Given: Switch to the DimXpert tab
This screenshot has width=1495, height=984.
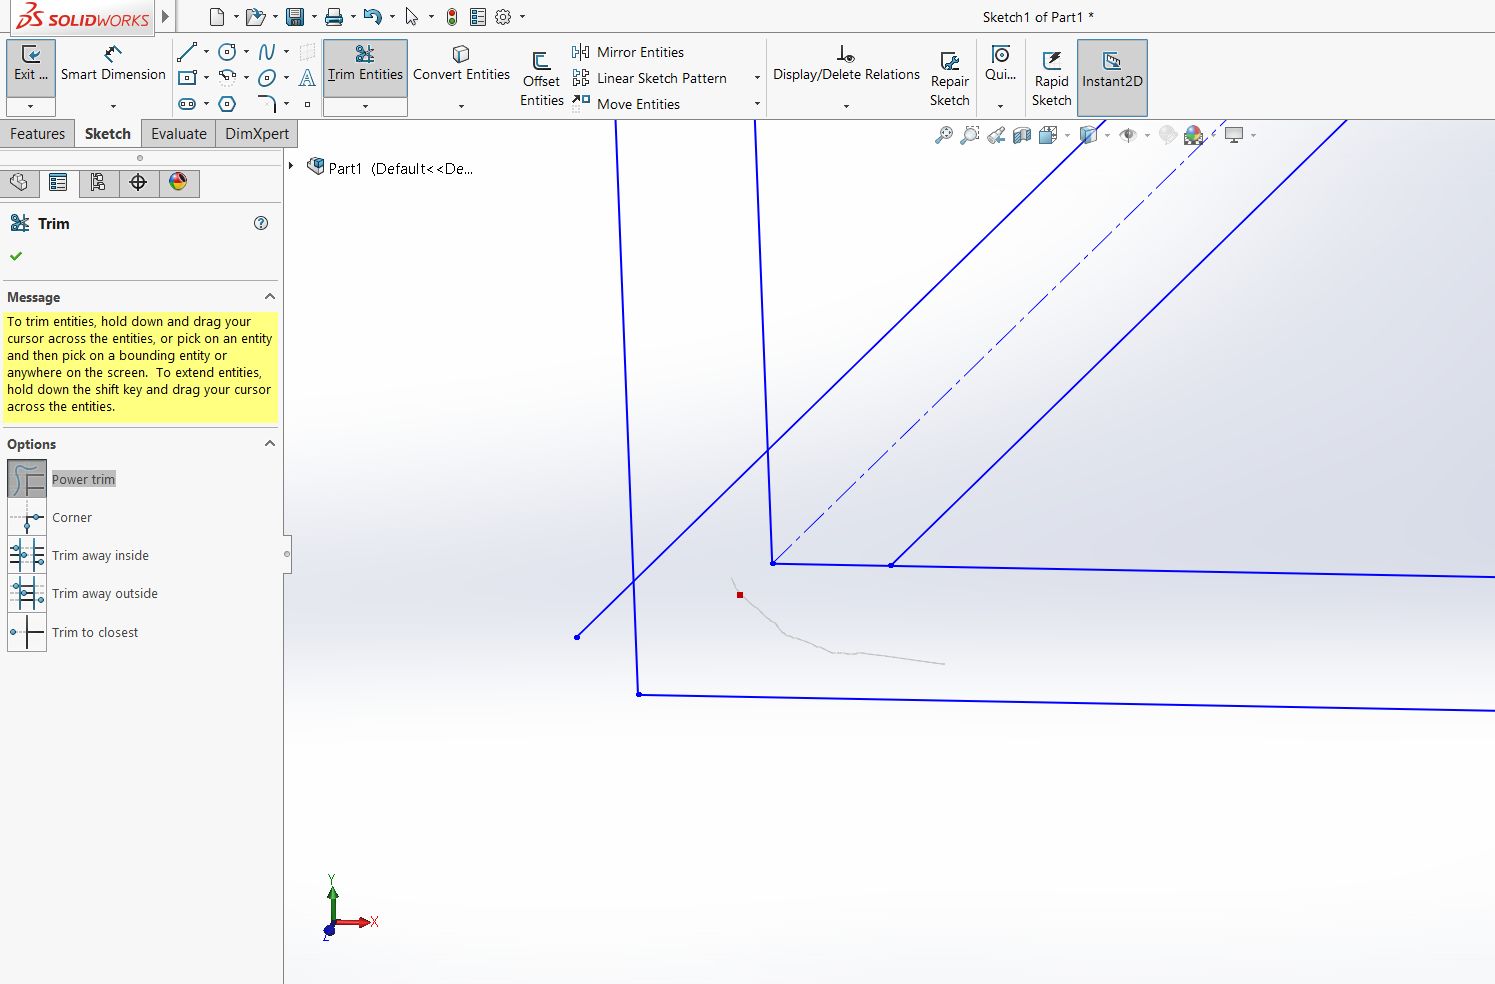Looking at the screenshot, I should pos(257,134).
